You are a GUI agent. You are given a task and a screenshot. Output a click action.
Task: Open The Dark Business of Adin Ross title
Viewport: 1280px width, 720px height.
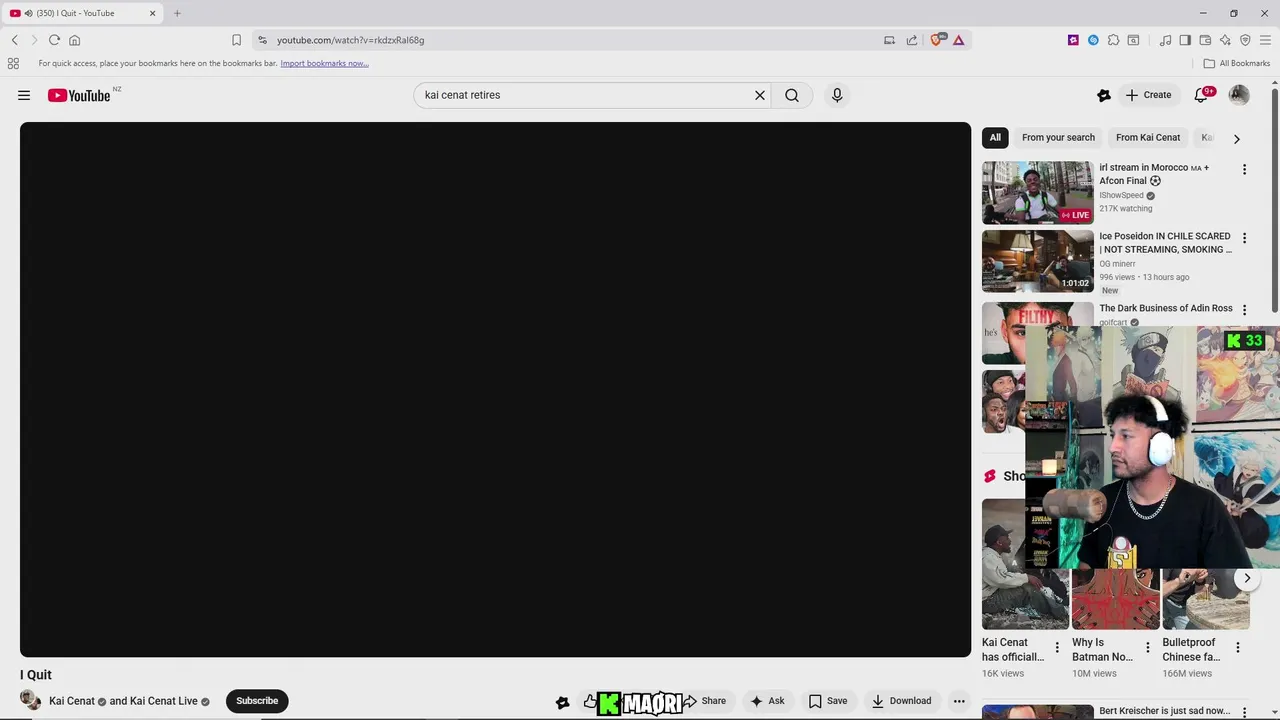(x=1166, y=308)
